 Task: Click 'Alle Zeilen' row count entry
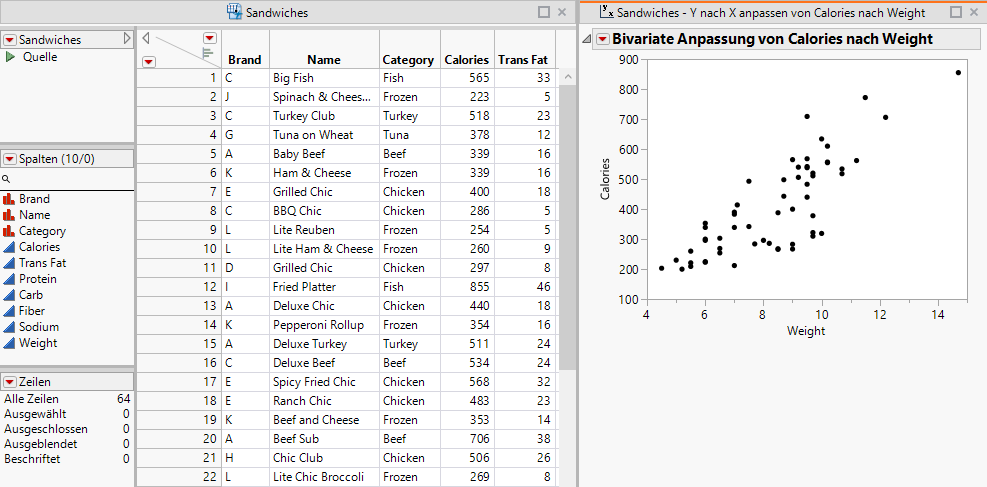click(x=67, y=399)
